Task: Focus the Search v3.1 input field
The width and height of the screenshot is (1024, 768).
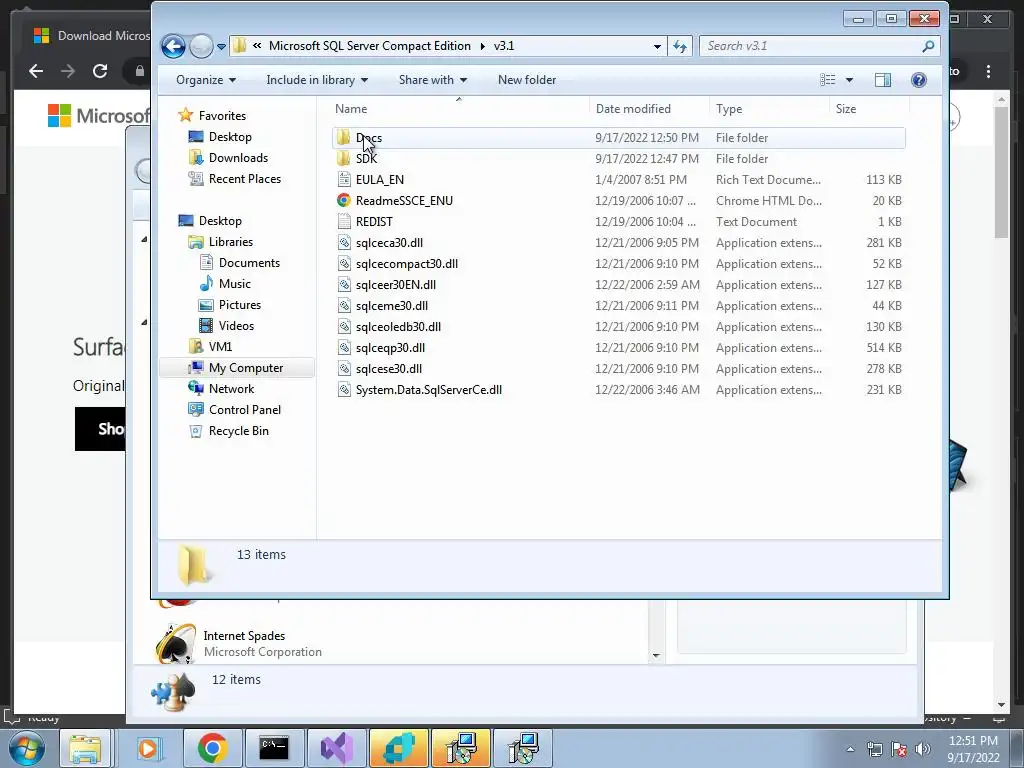Action: pos(810,46)
